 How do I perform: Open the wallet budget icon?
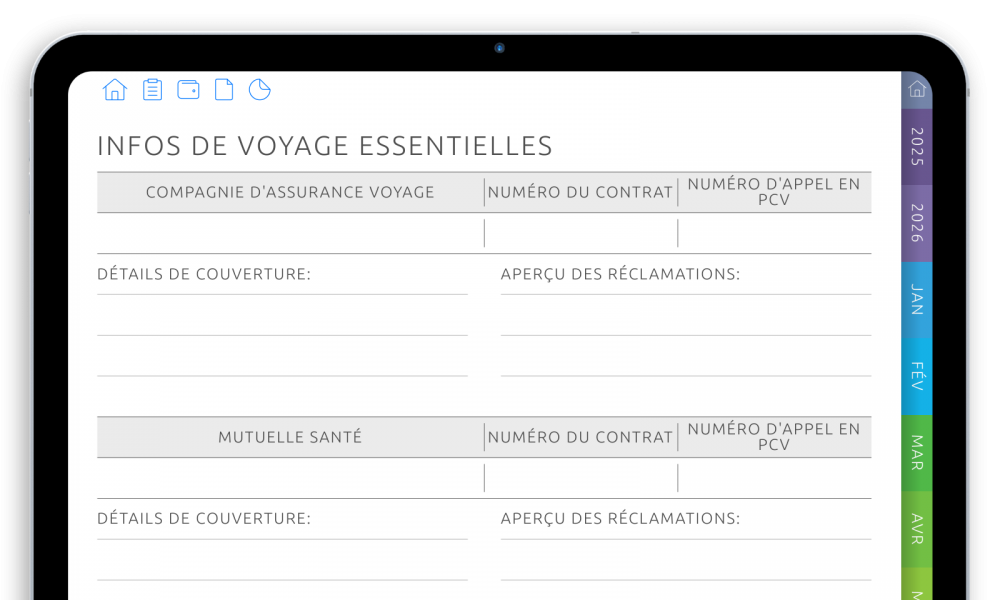pyautogui.click(x=188, y=90)
